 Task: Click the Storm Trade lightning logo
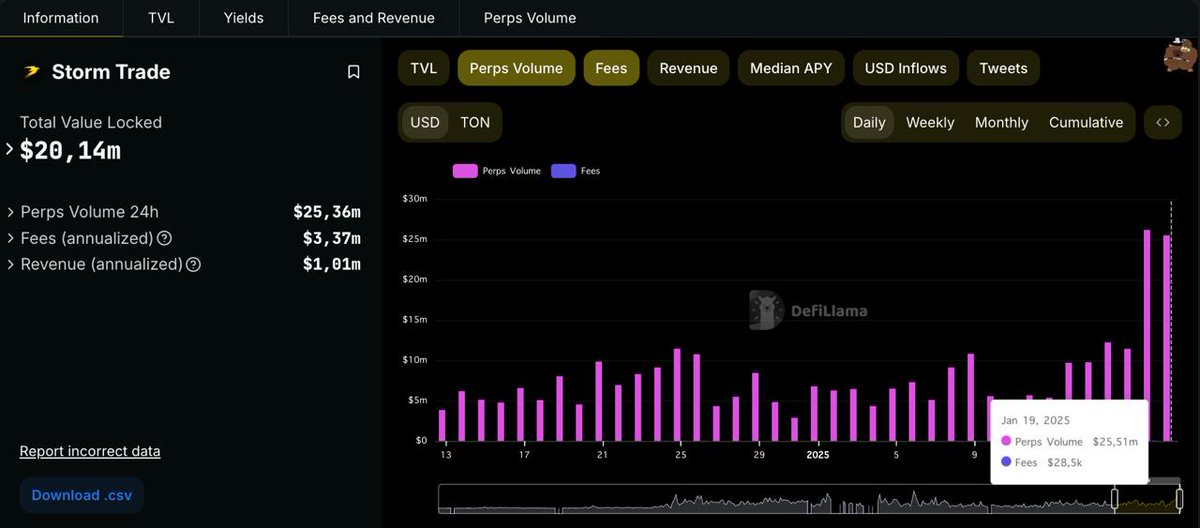[x=32, y=72]
